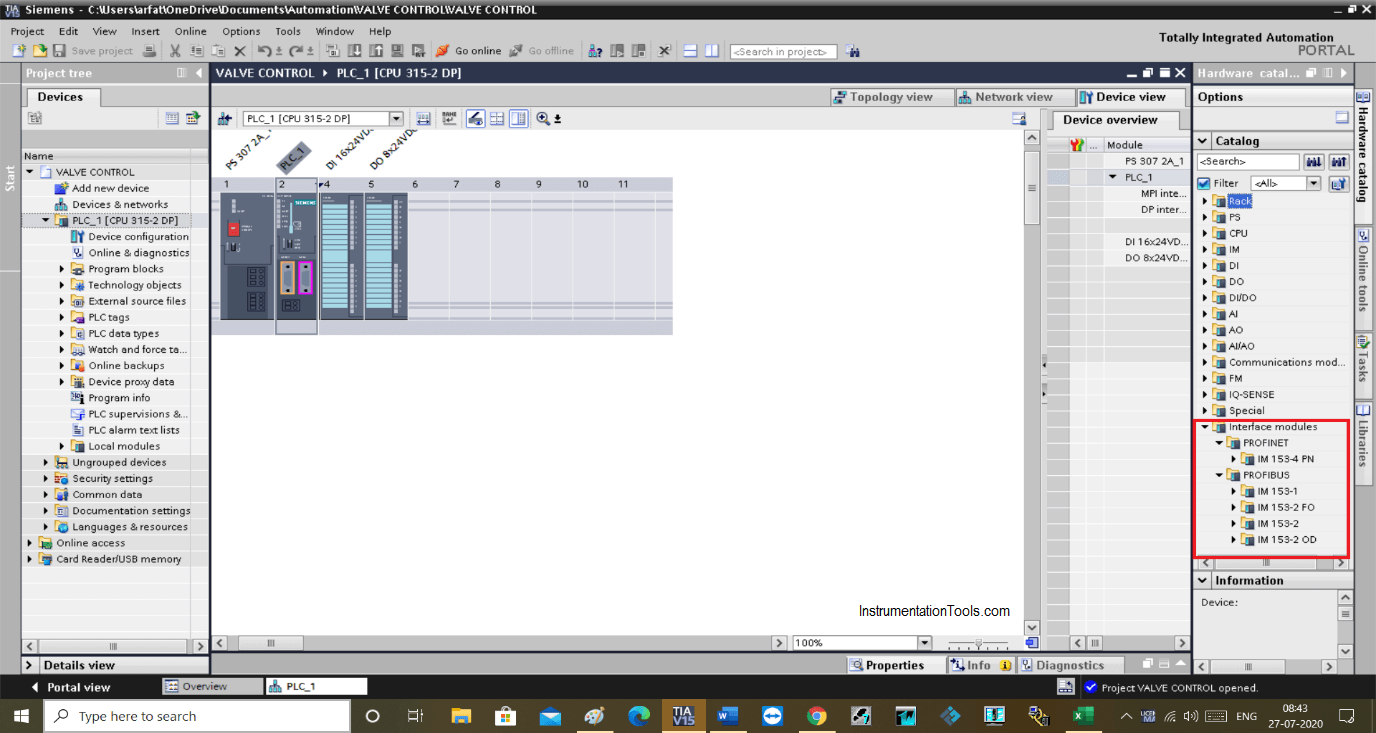Collapse the Information section
1376x733 pixels.
click(x=1204, y=580)
